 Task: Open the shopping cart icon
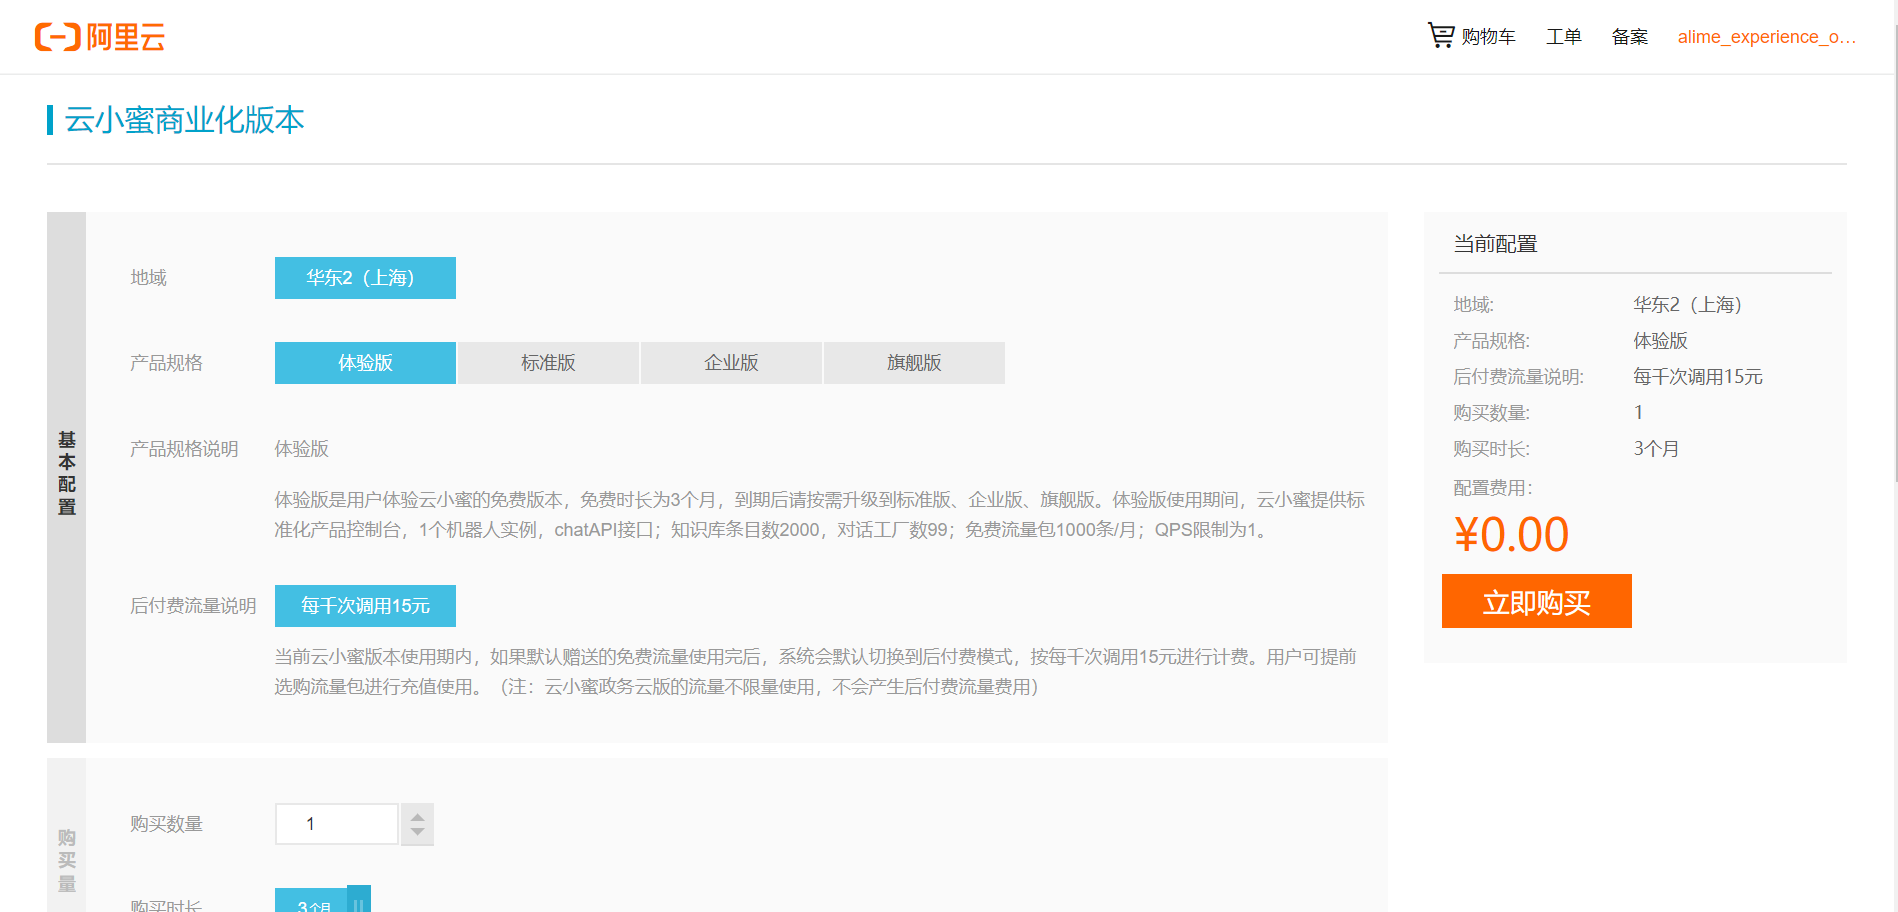click(x=1441, y=36)
